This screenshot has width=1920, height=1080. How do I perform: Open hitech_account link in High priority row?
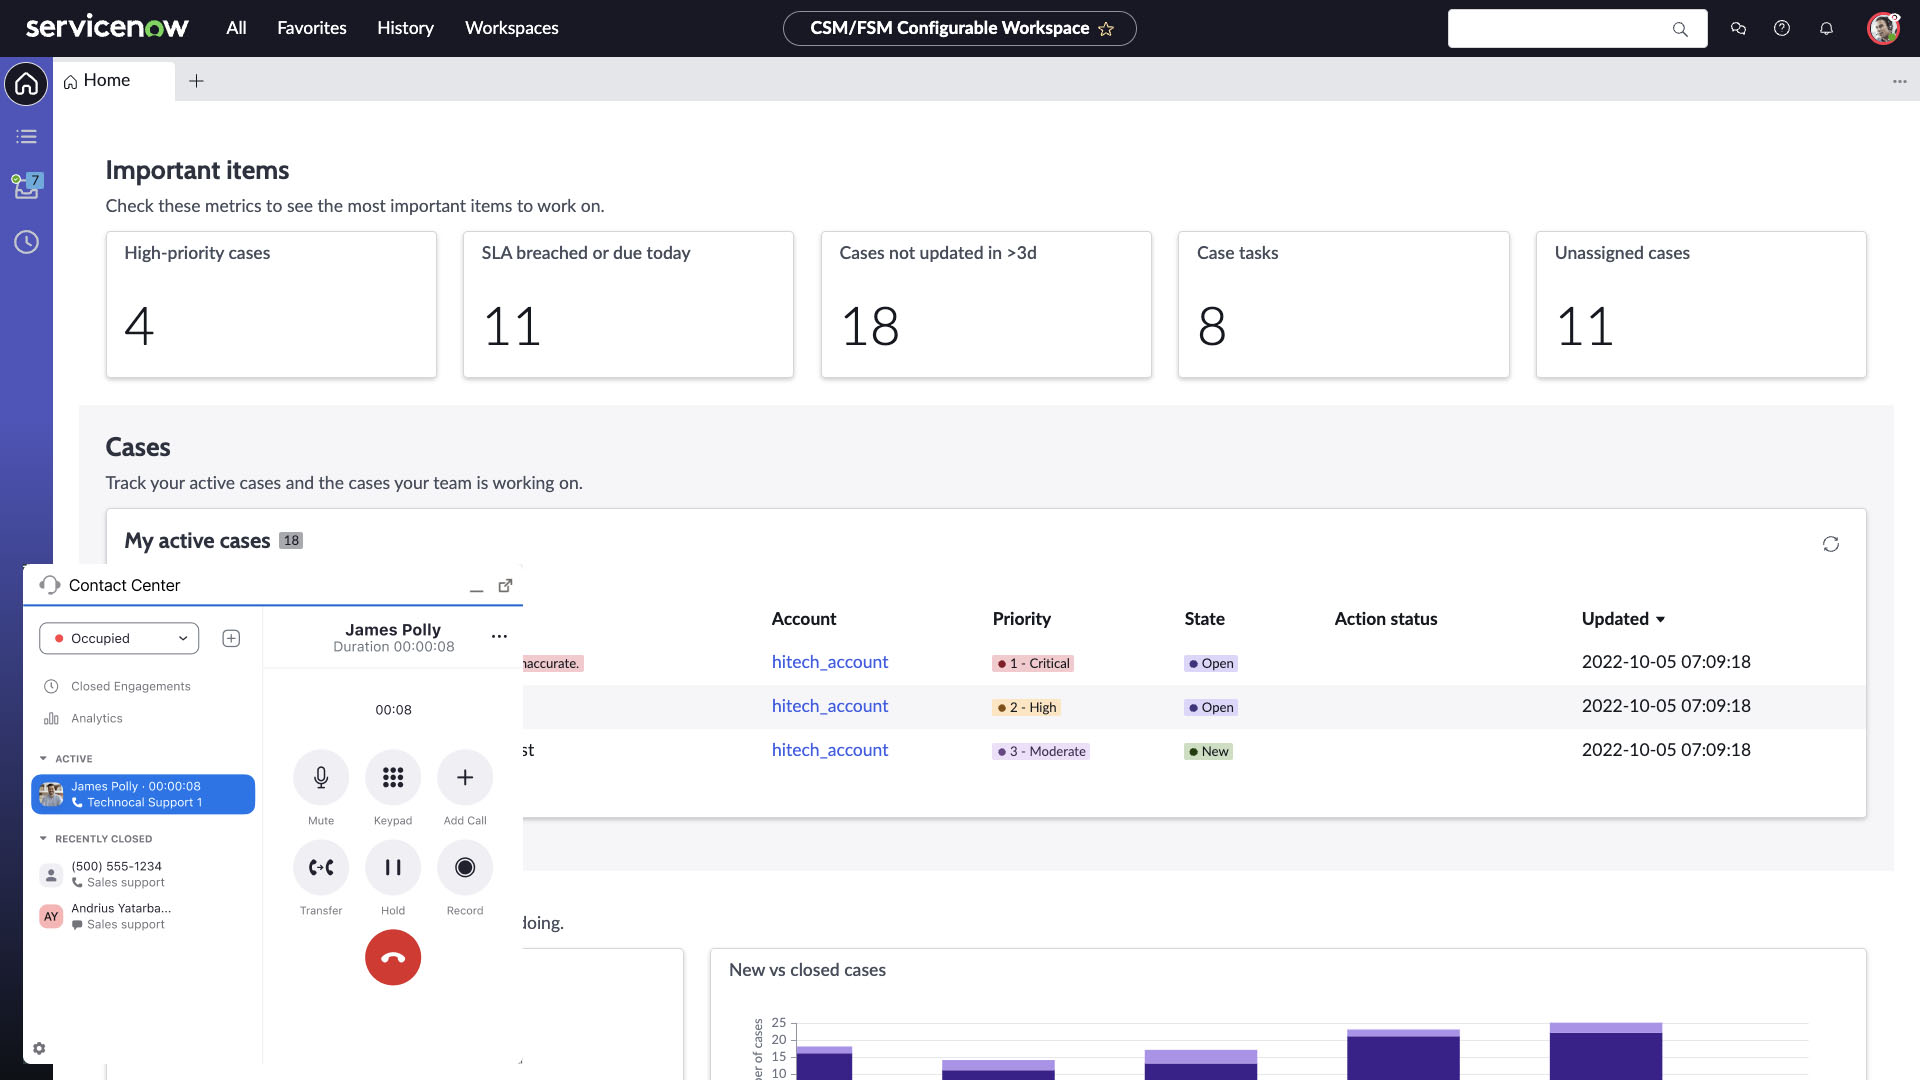830,706
